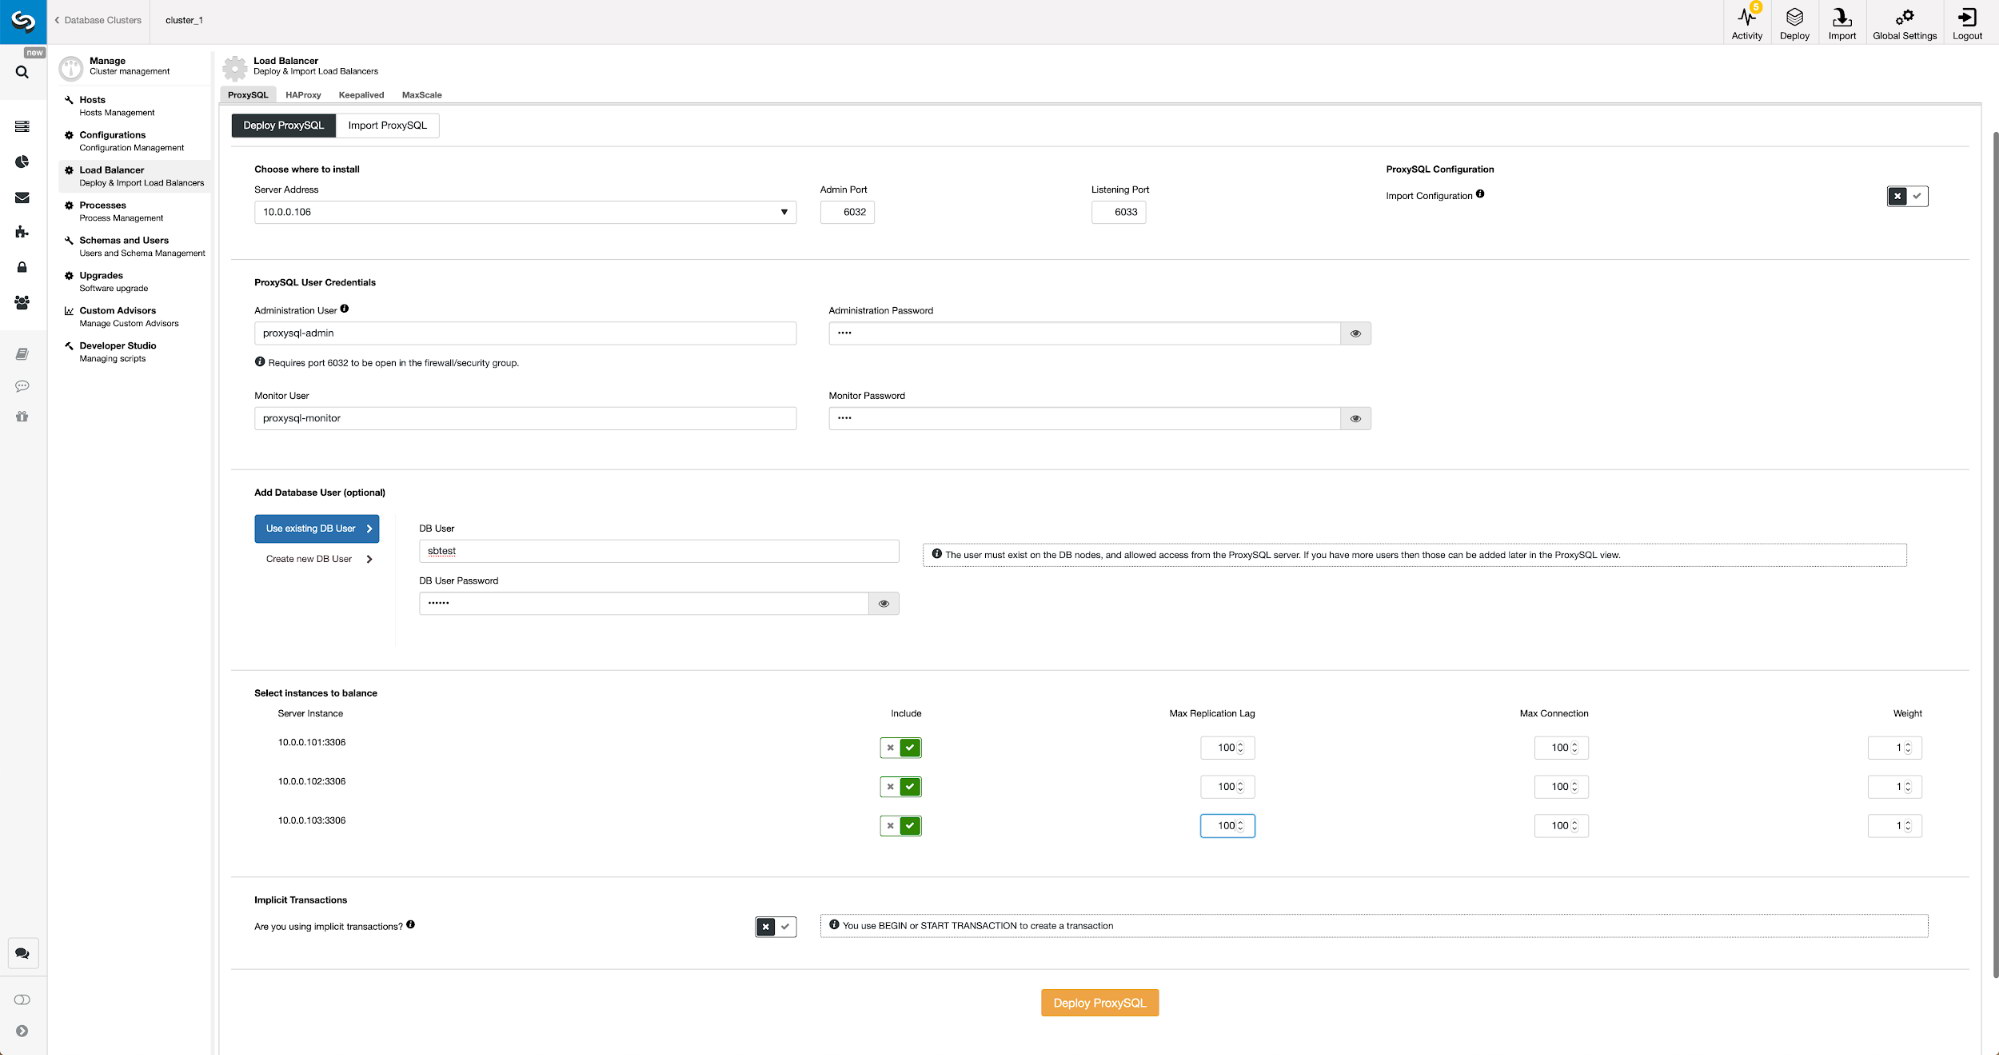1999x1055 pixels.
Task: Open the user group icon
Action: tap(22, 302)
